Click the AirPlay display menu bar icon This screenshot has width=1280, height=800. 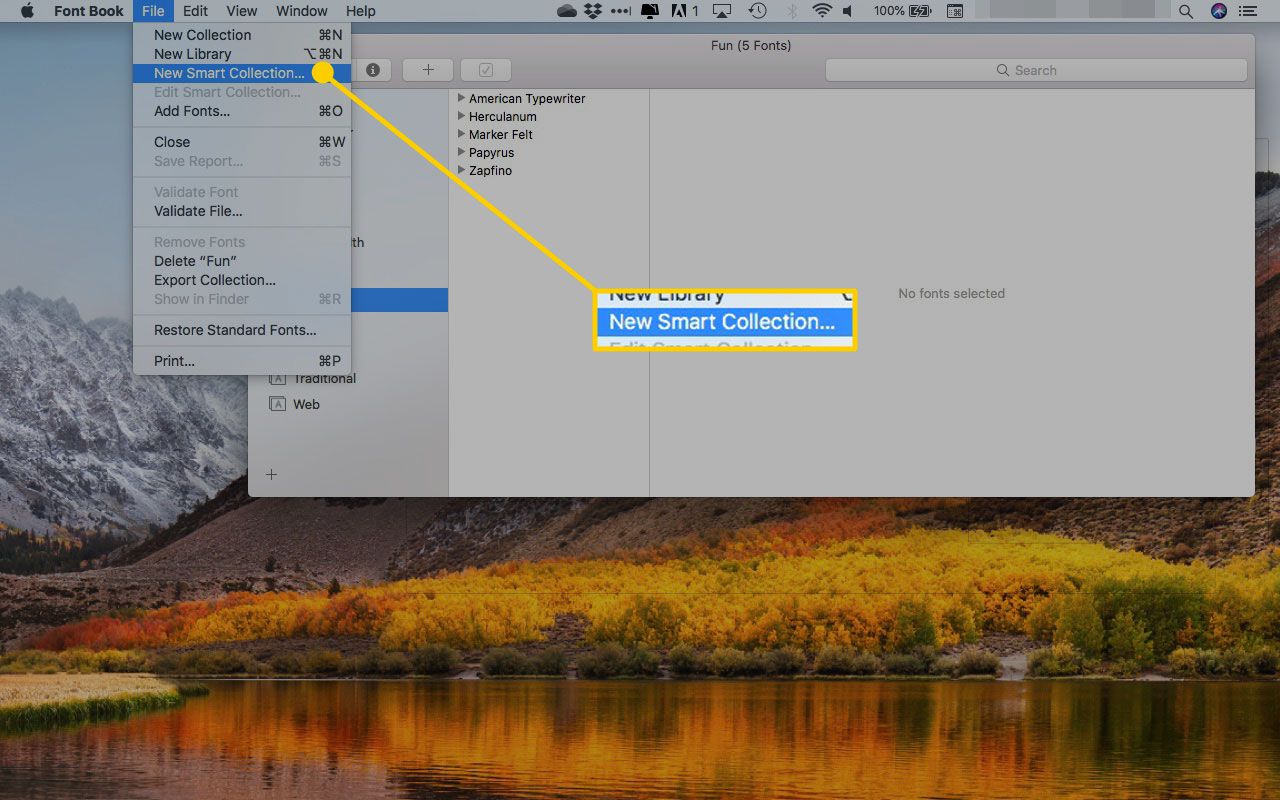click(723, 11)
